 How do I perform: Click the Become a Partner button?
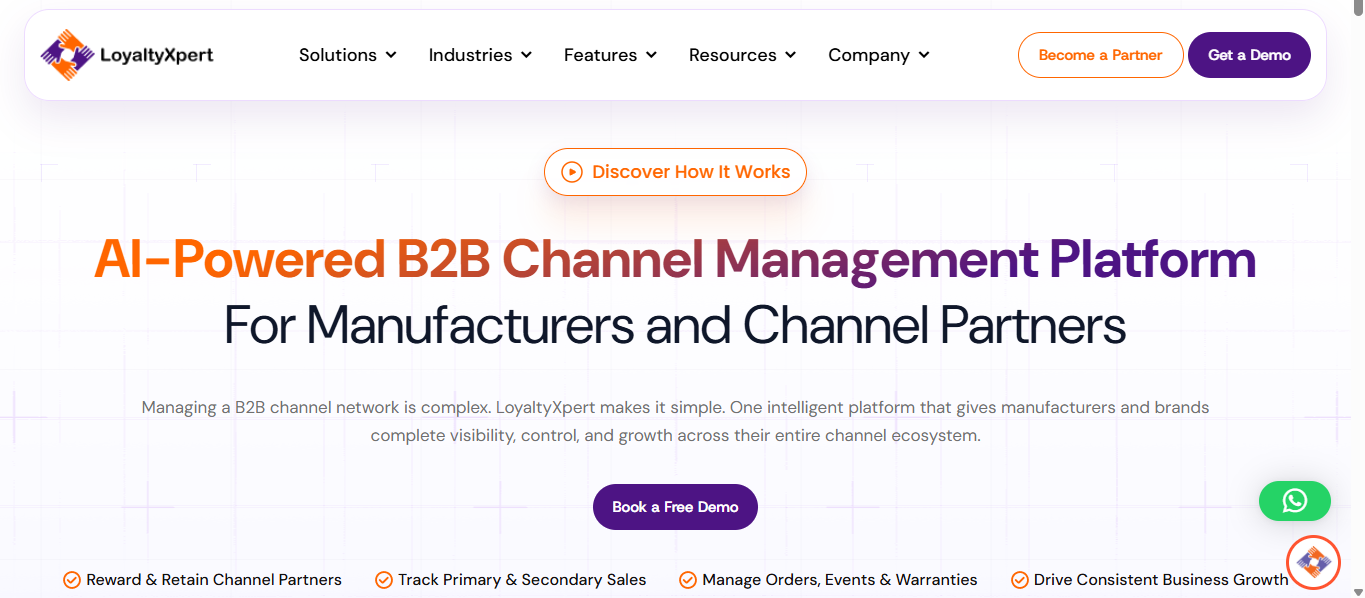click(x=1100, y=55)
